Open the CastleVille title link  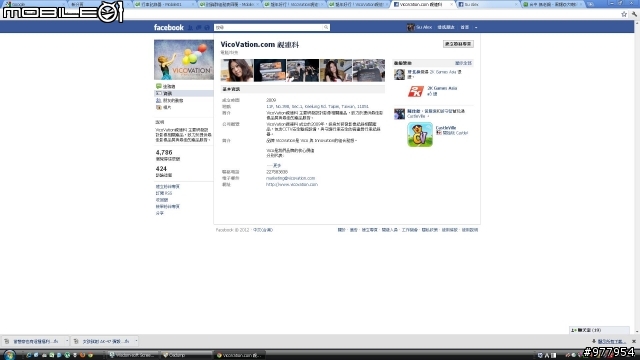[x=446, y=128]
